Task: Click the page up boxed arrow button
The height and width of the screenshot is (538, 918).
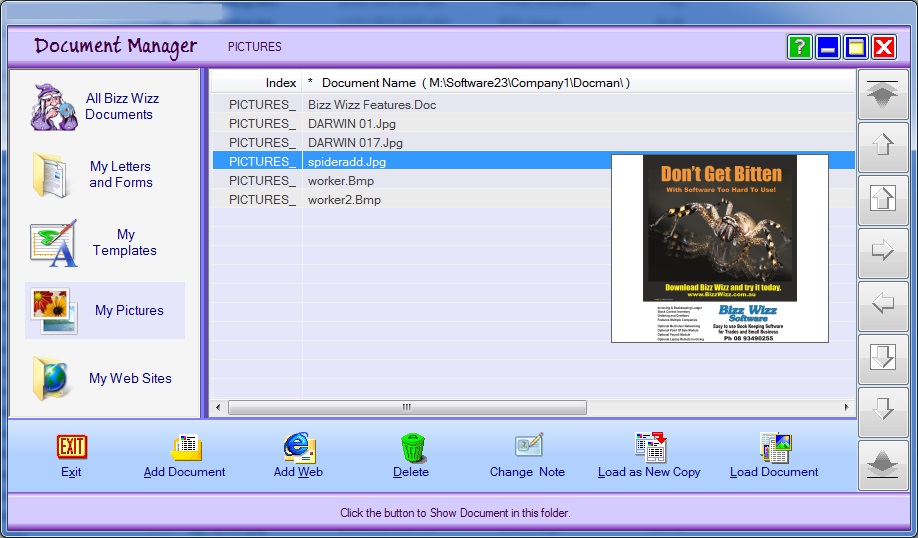Action: 883,200
